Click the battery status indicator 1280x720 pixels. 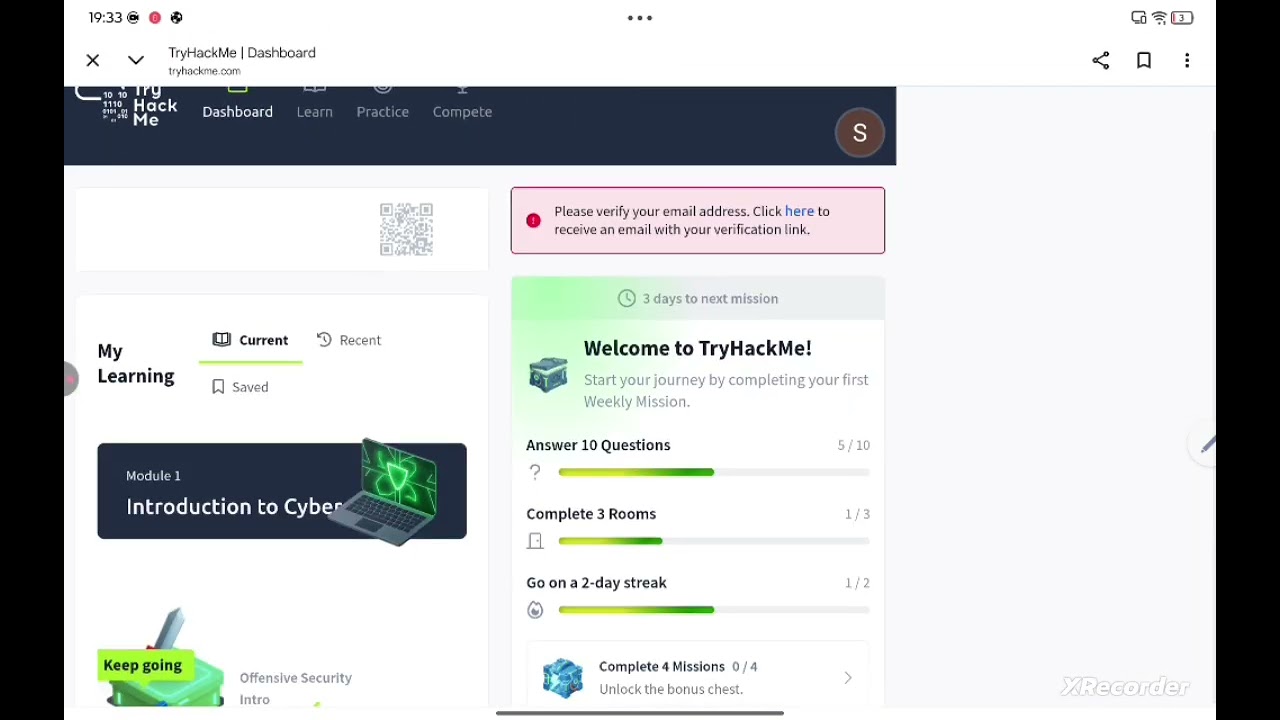click(x=1182, y=18)
